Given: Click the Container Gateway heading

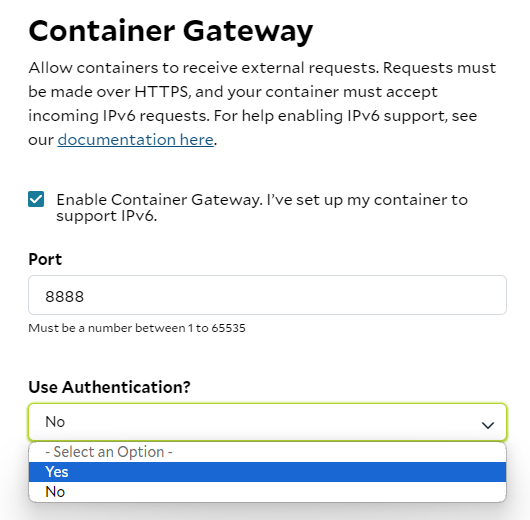Looking at the screenshot, I should click(171, 31).
